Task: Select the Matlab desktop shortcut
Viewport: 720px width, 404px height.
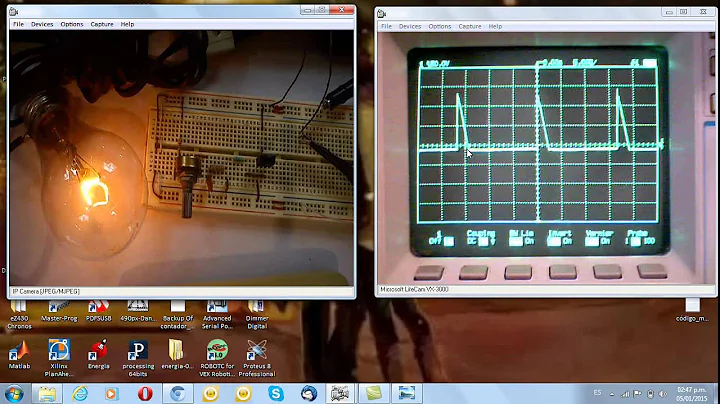Action: tap(19, 354)
